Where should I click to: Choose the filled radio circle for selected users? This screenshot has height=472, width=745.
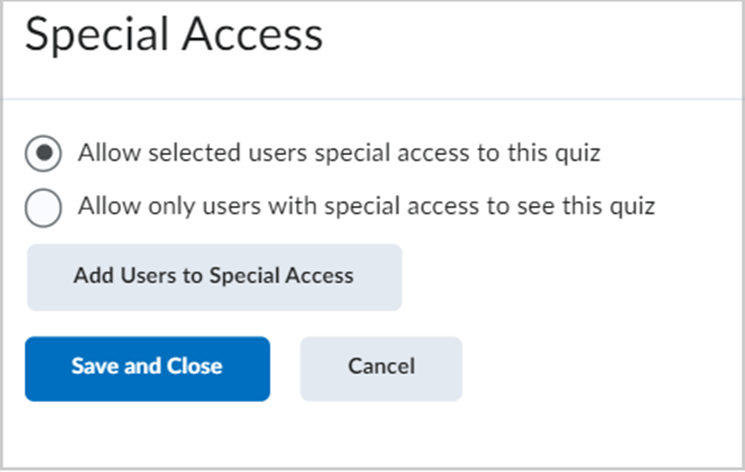coord(43,153)
